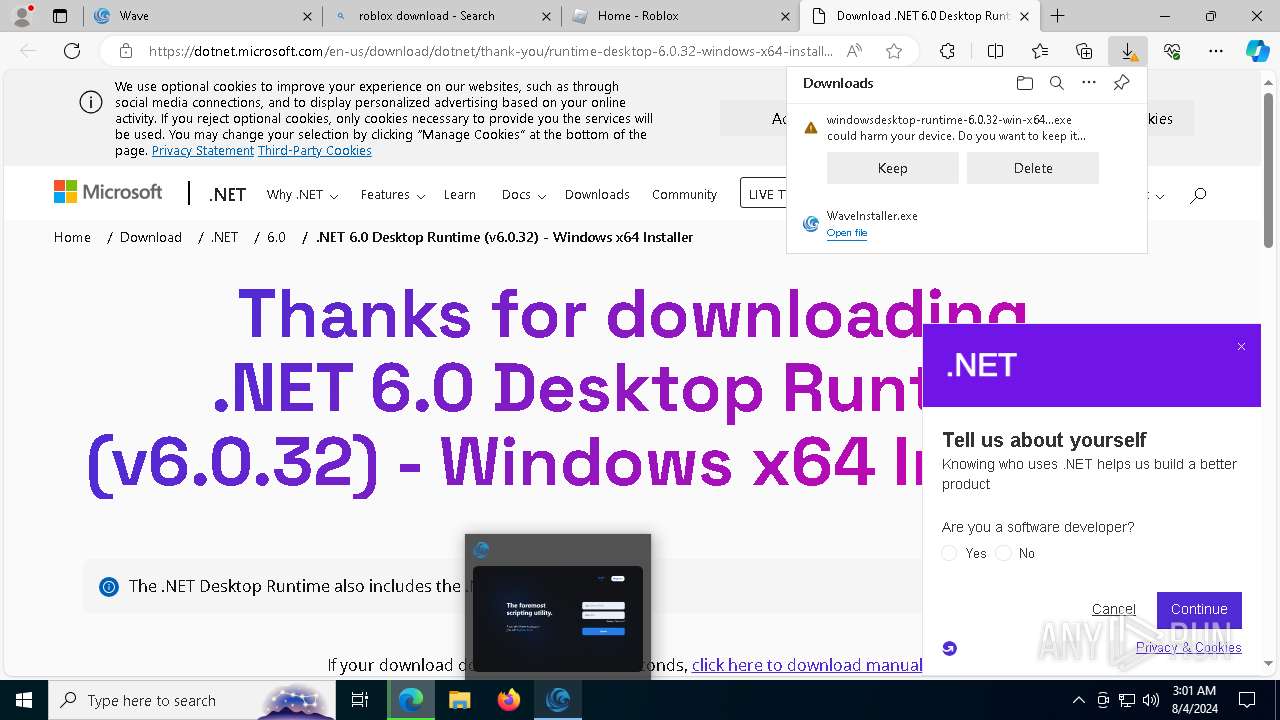The width and height of the screenshot is (1280, 720).
Task: Click the site search magnifier icon
Action: (1198, 195)
